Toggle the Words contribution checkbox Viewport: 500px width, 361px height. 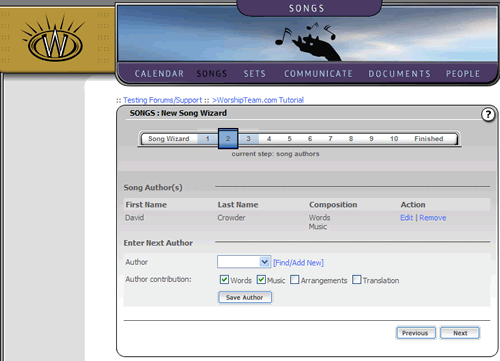224,279
